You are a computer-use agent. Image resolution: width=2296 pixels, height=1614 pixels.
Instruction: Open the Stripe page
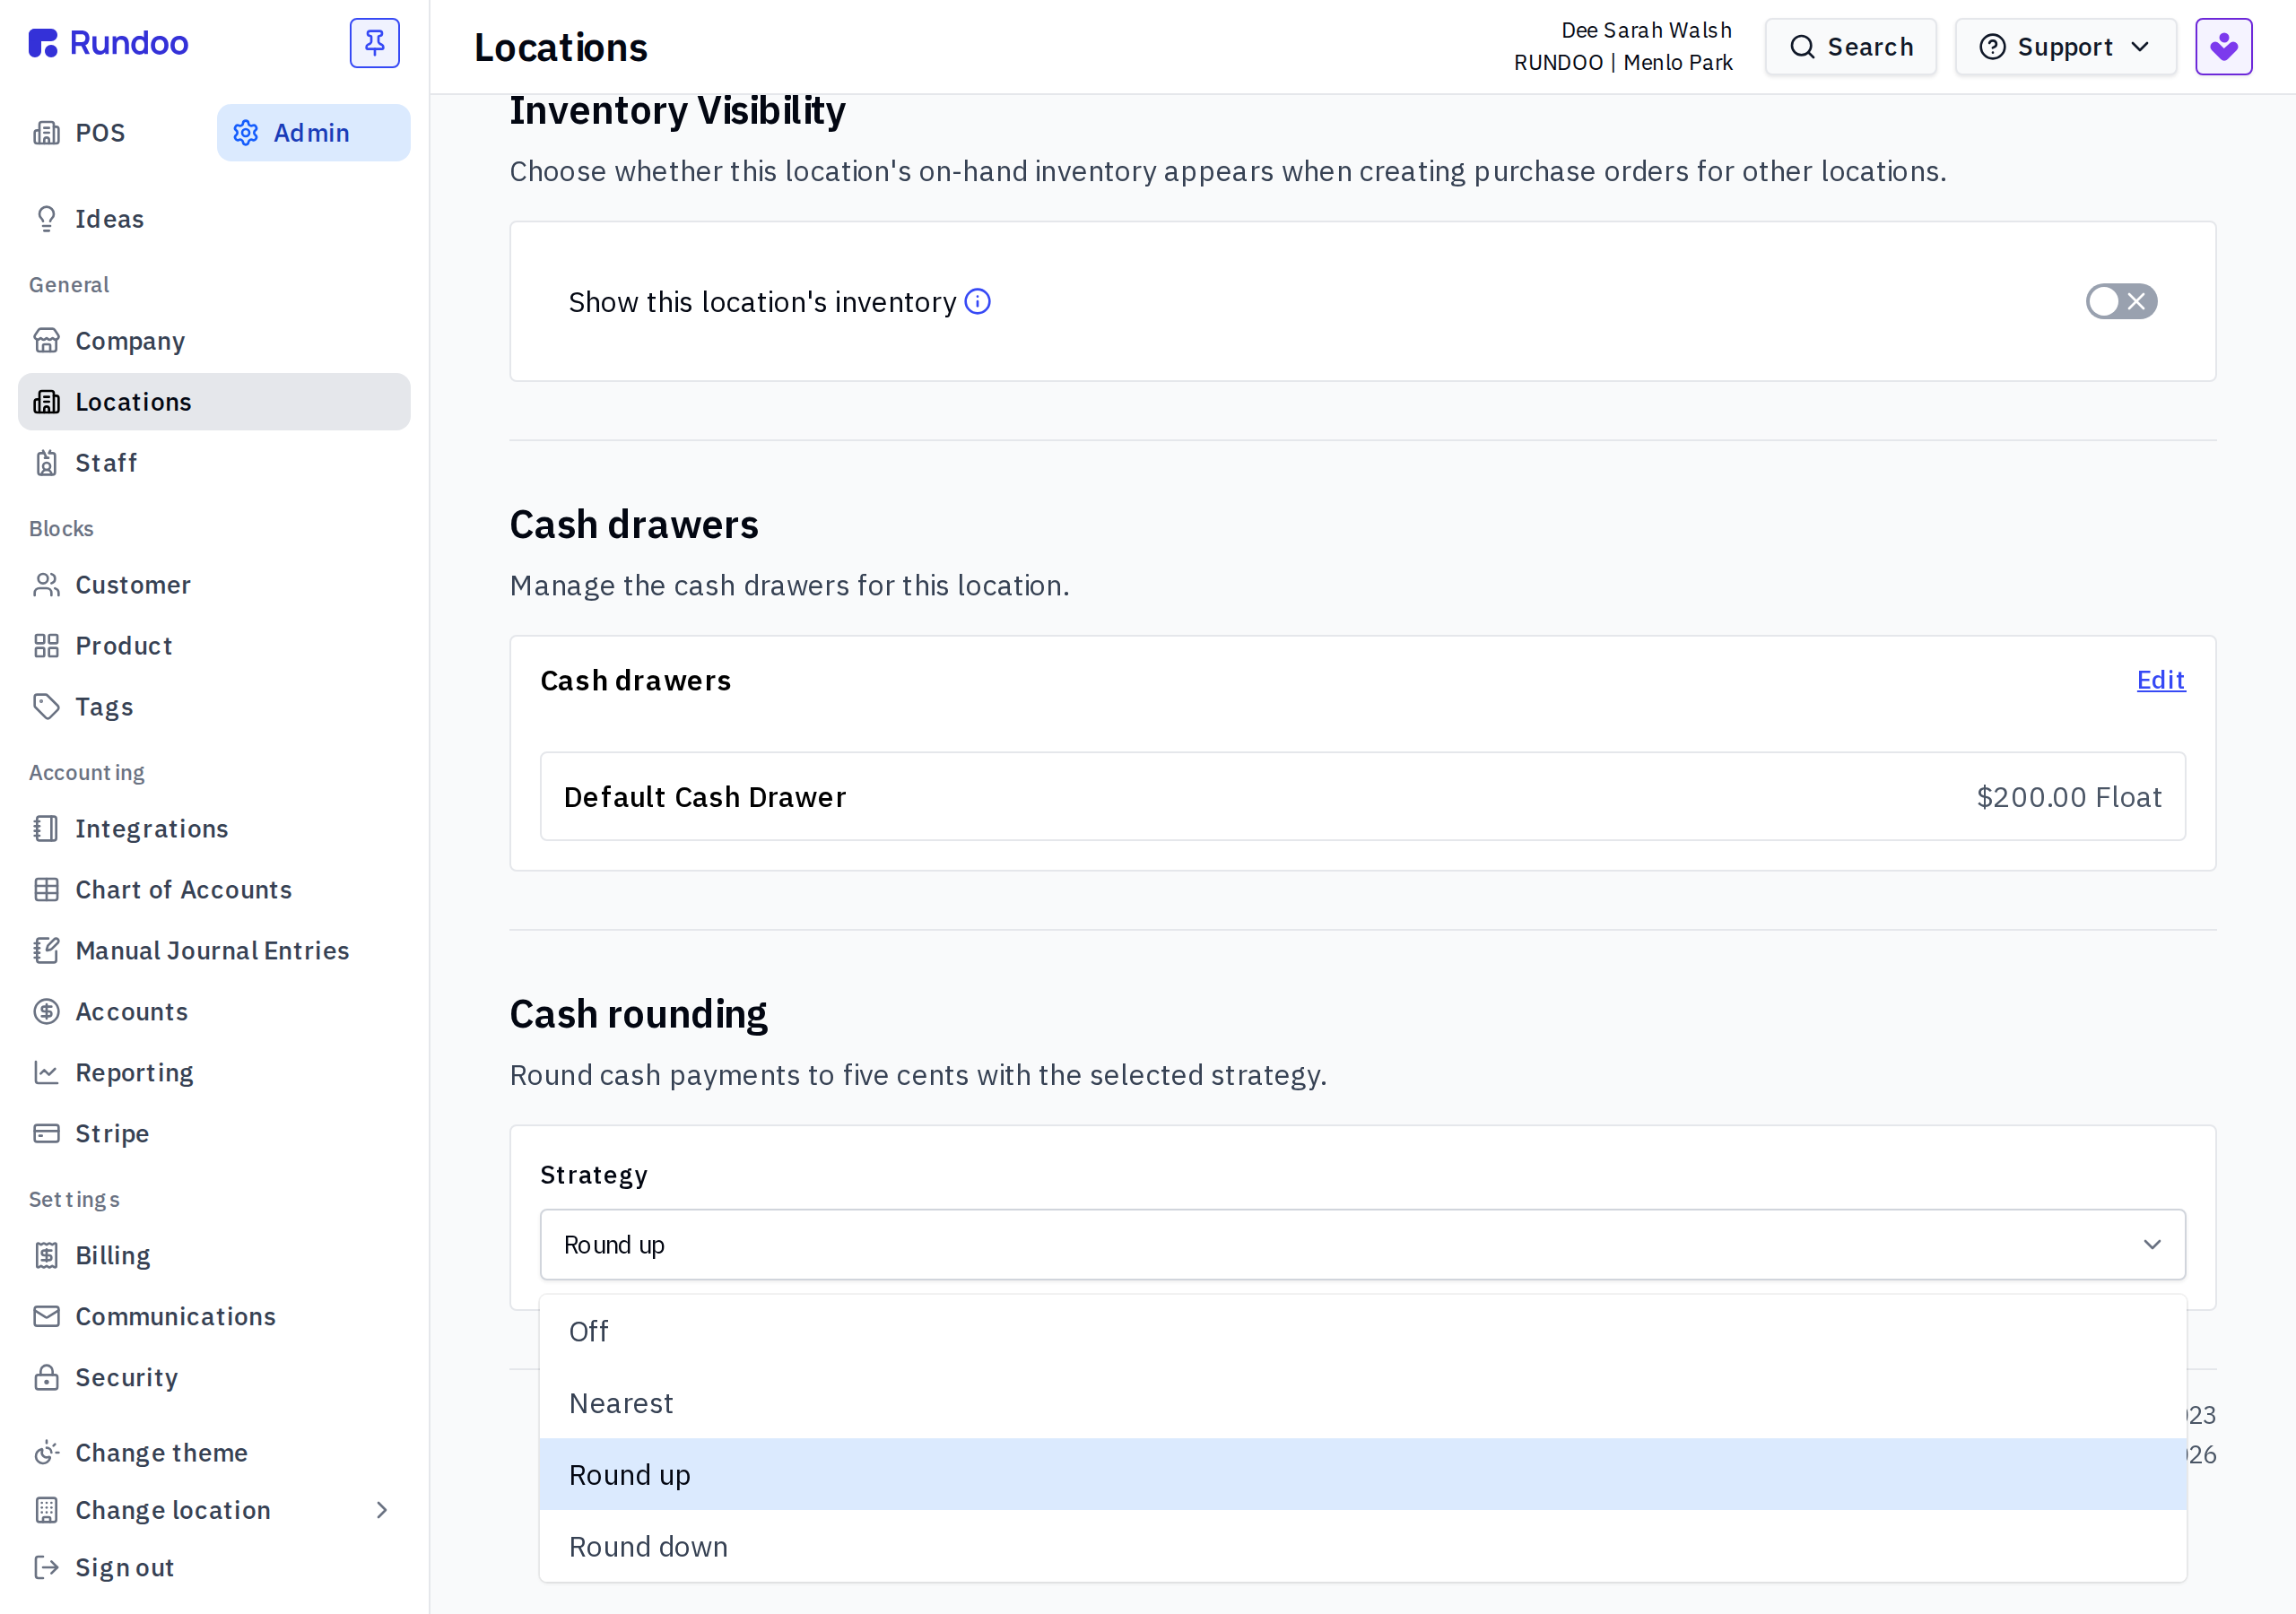pyautogui.click(x=214, y=1134)
